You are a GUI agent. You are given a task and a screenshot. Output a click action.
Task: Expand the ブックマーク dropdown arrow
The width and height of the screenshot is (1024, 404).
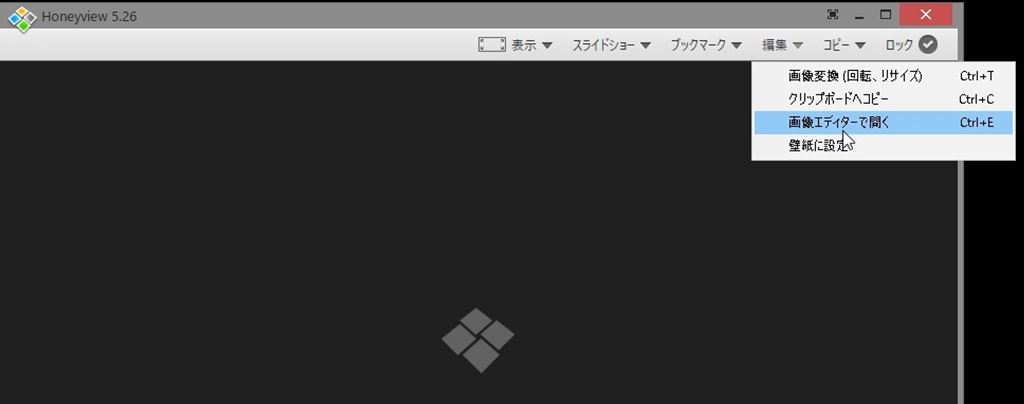click(x=737, y=45)
